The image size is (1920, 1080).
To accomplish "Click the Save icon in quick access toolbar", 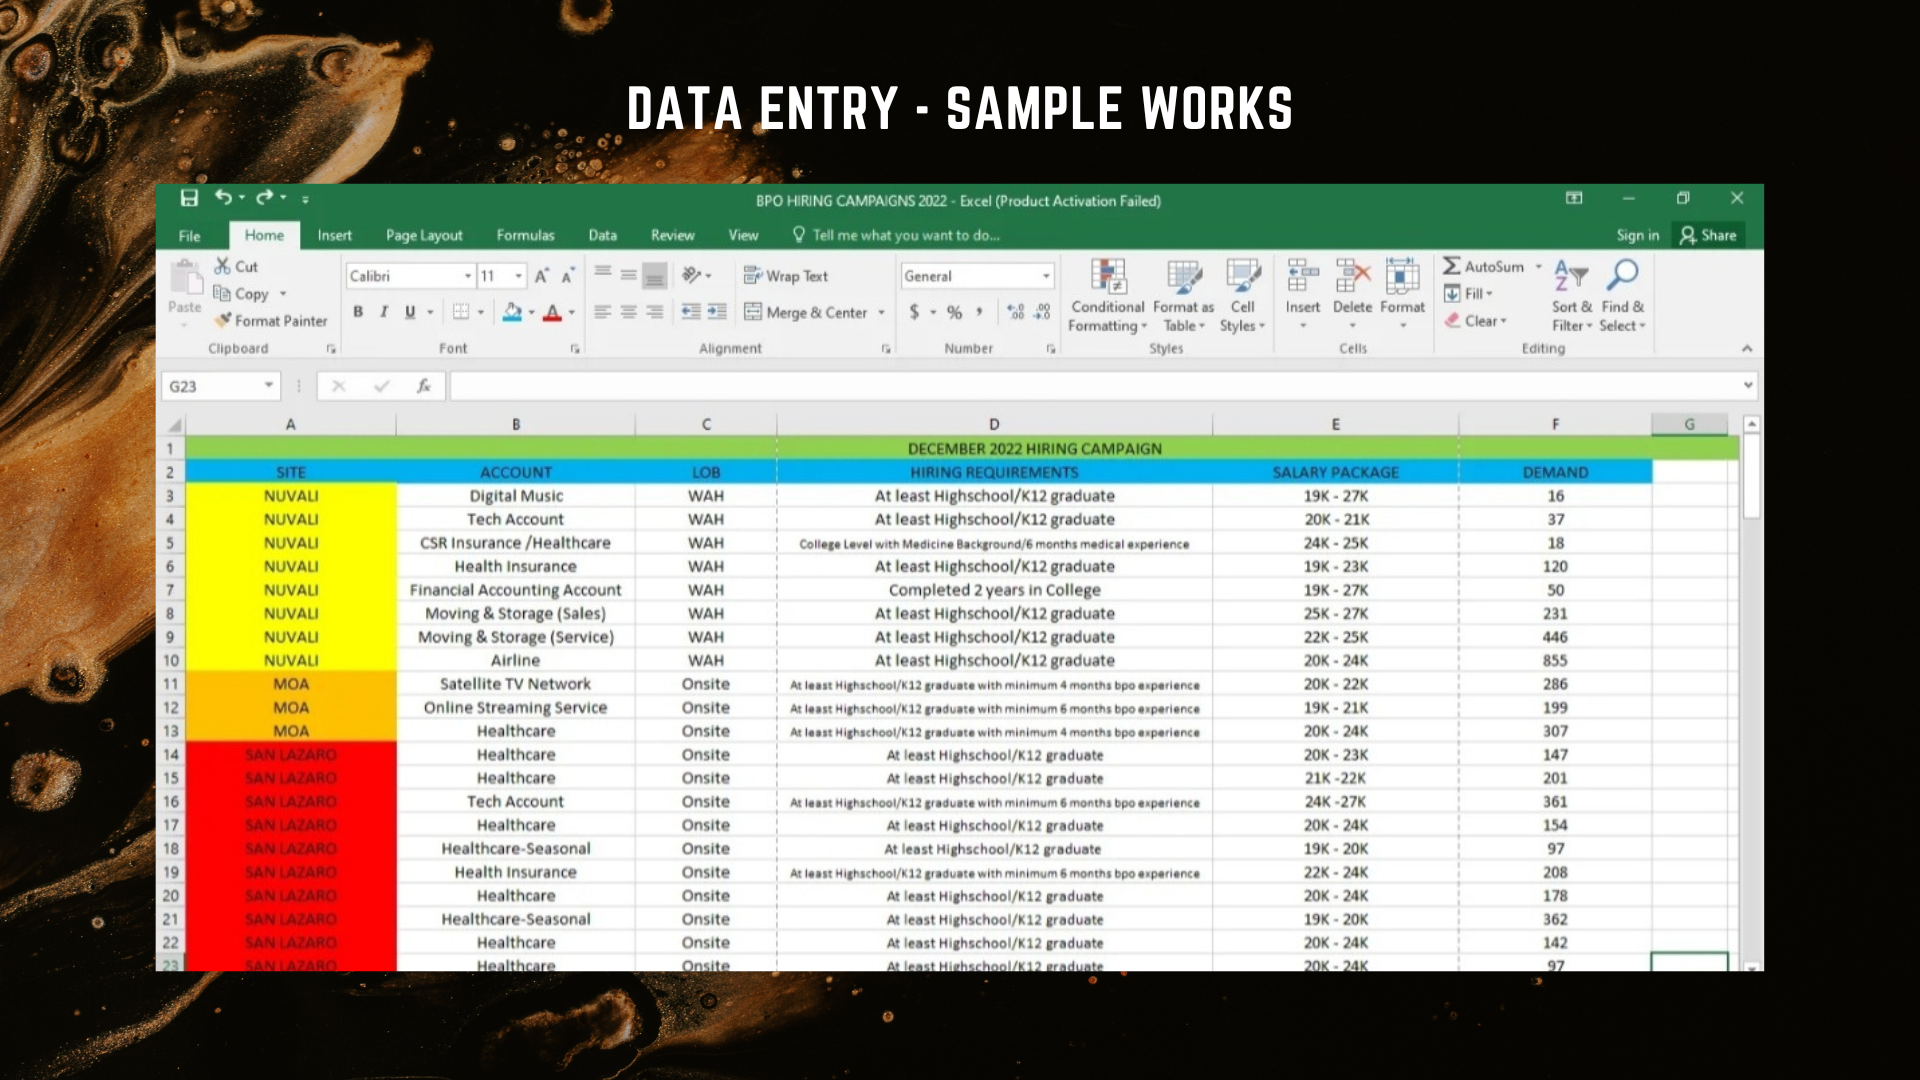I will pyautogui.click(x=189, y=198).
